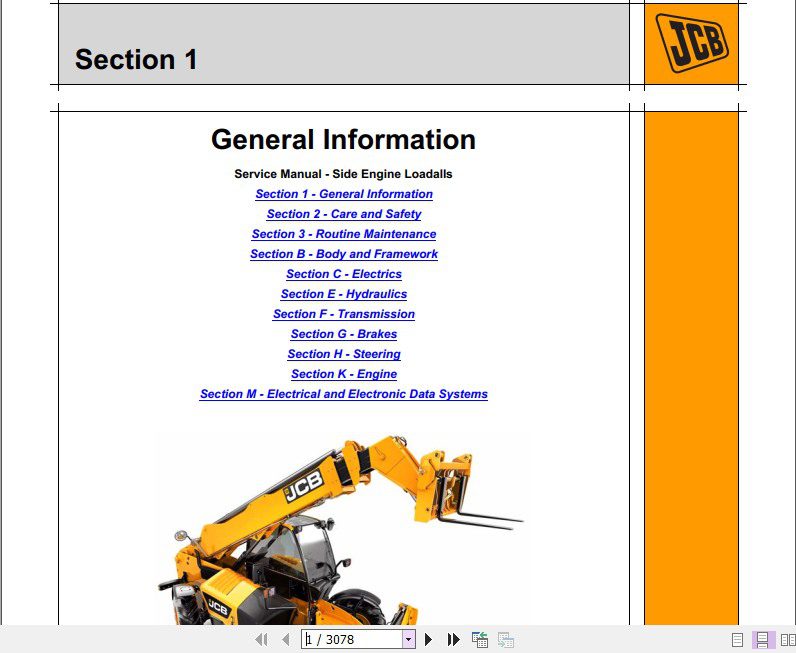Switch to continuous page layout
Screen dimensions: 796x653
pos(762,640)
